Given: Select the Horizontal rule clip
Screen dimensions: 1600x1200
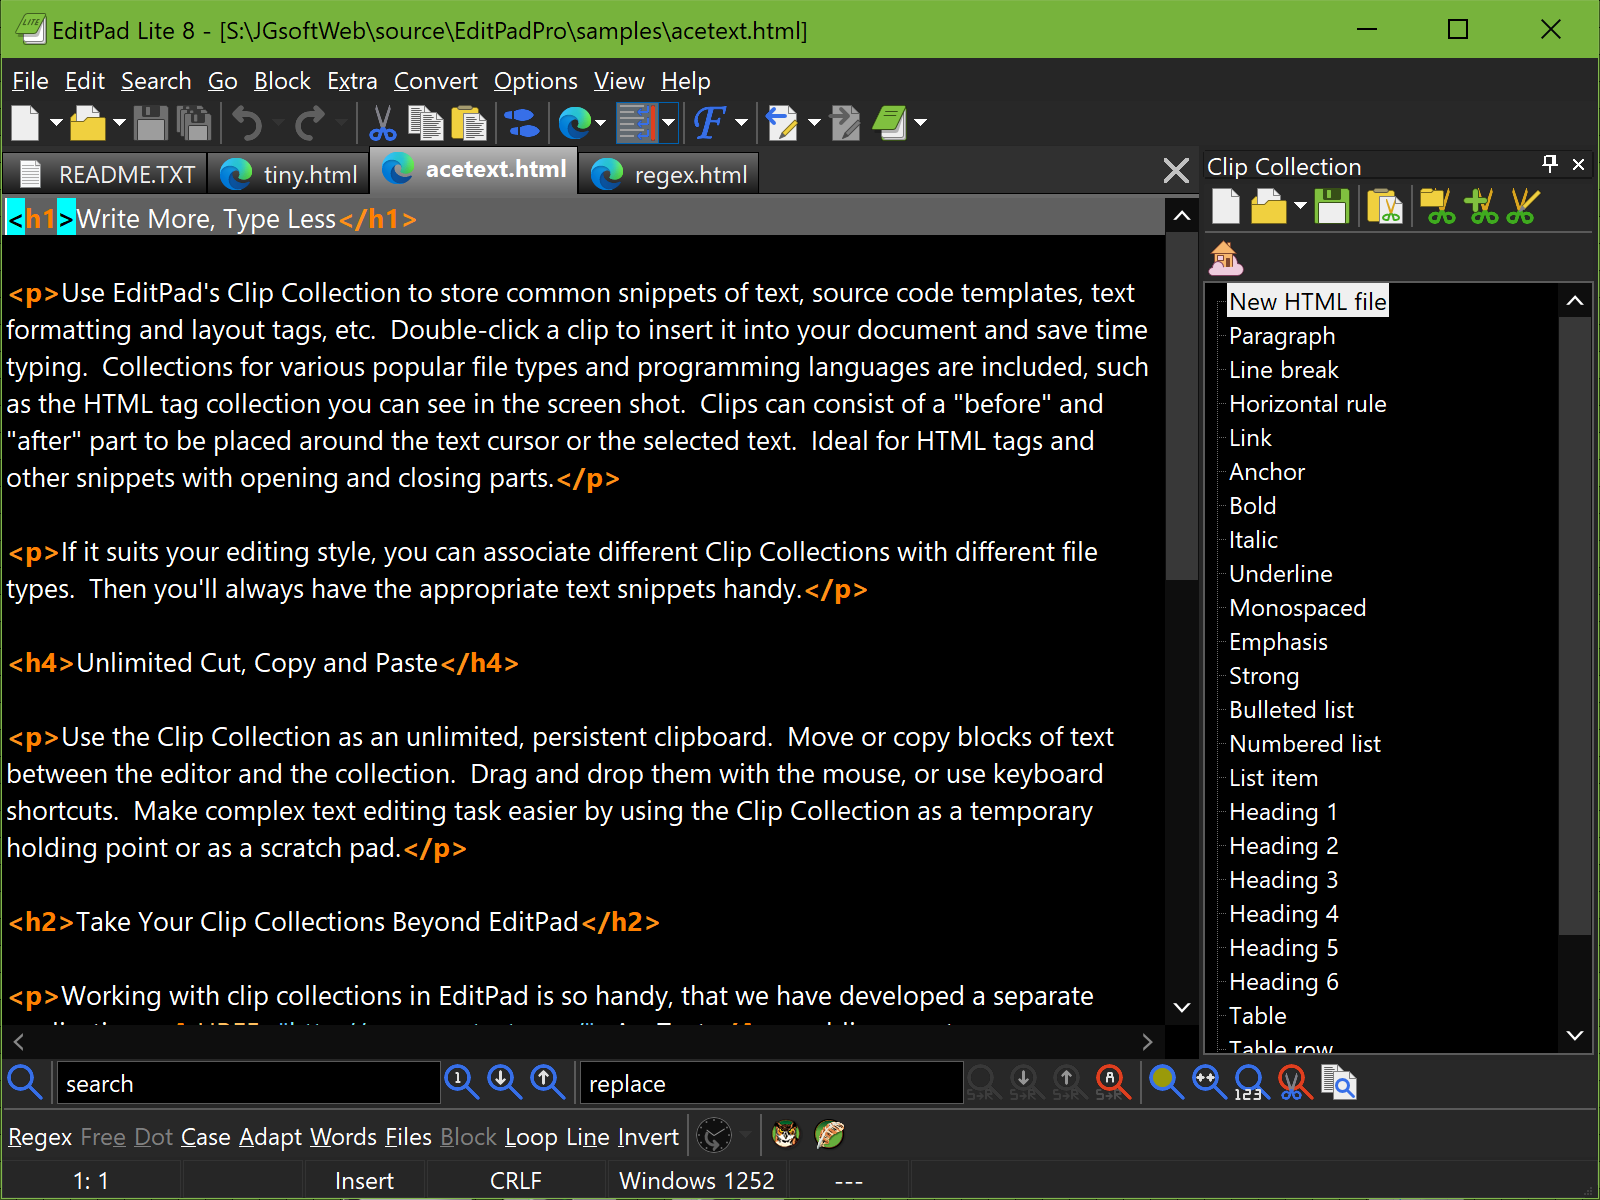Looking at the screenshot, I should click(x=1307, y=404).
